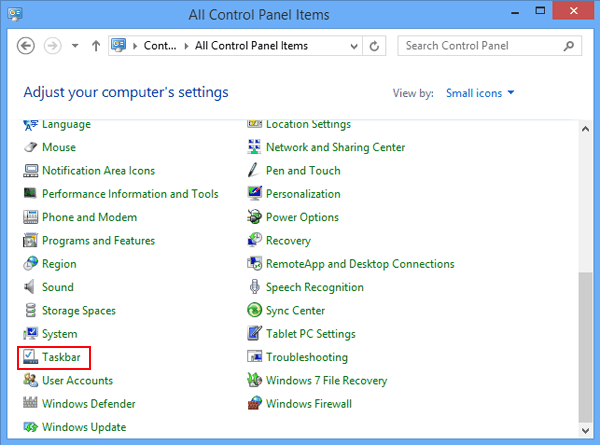
Task: Open the Windows Firewall link
Action: coord(309,404)
